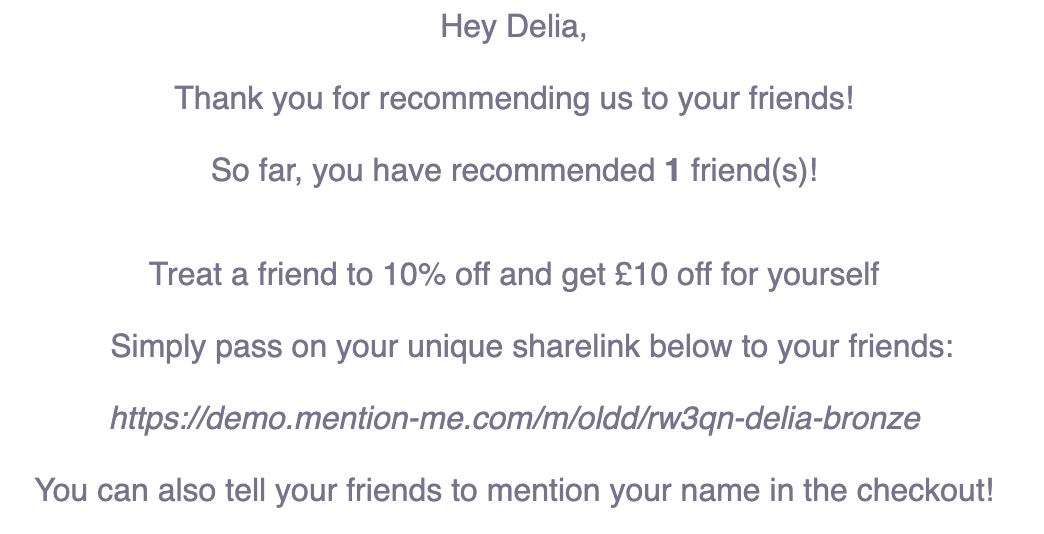Screen dimensions: 1044x534
Task: Click the word "friends!" ending the thank-you line
Action: point(801,99)
